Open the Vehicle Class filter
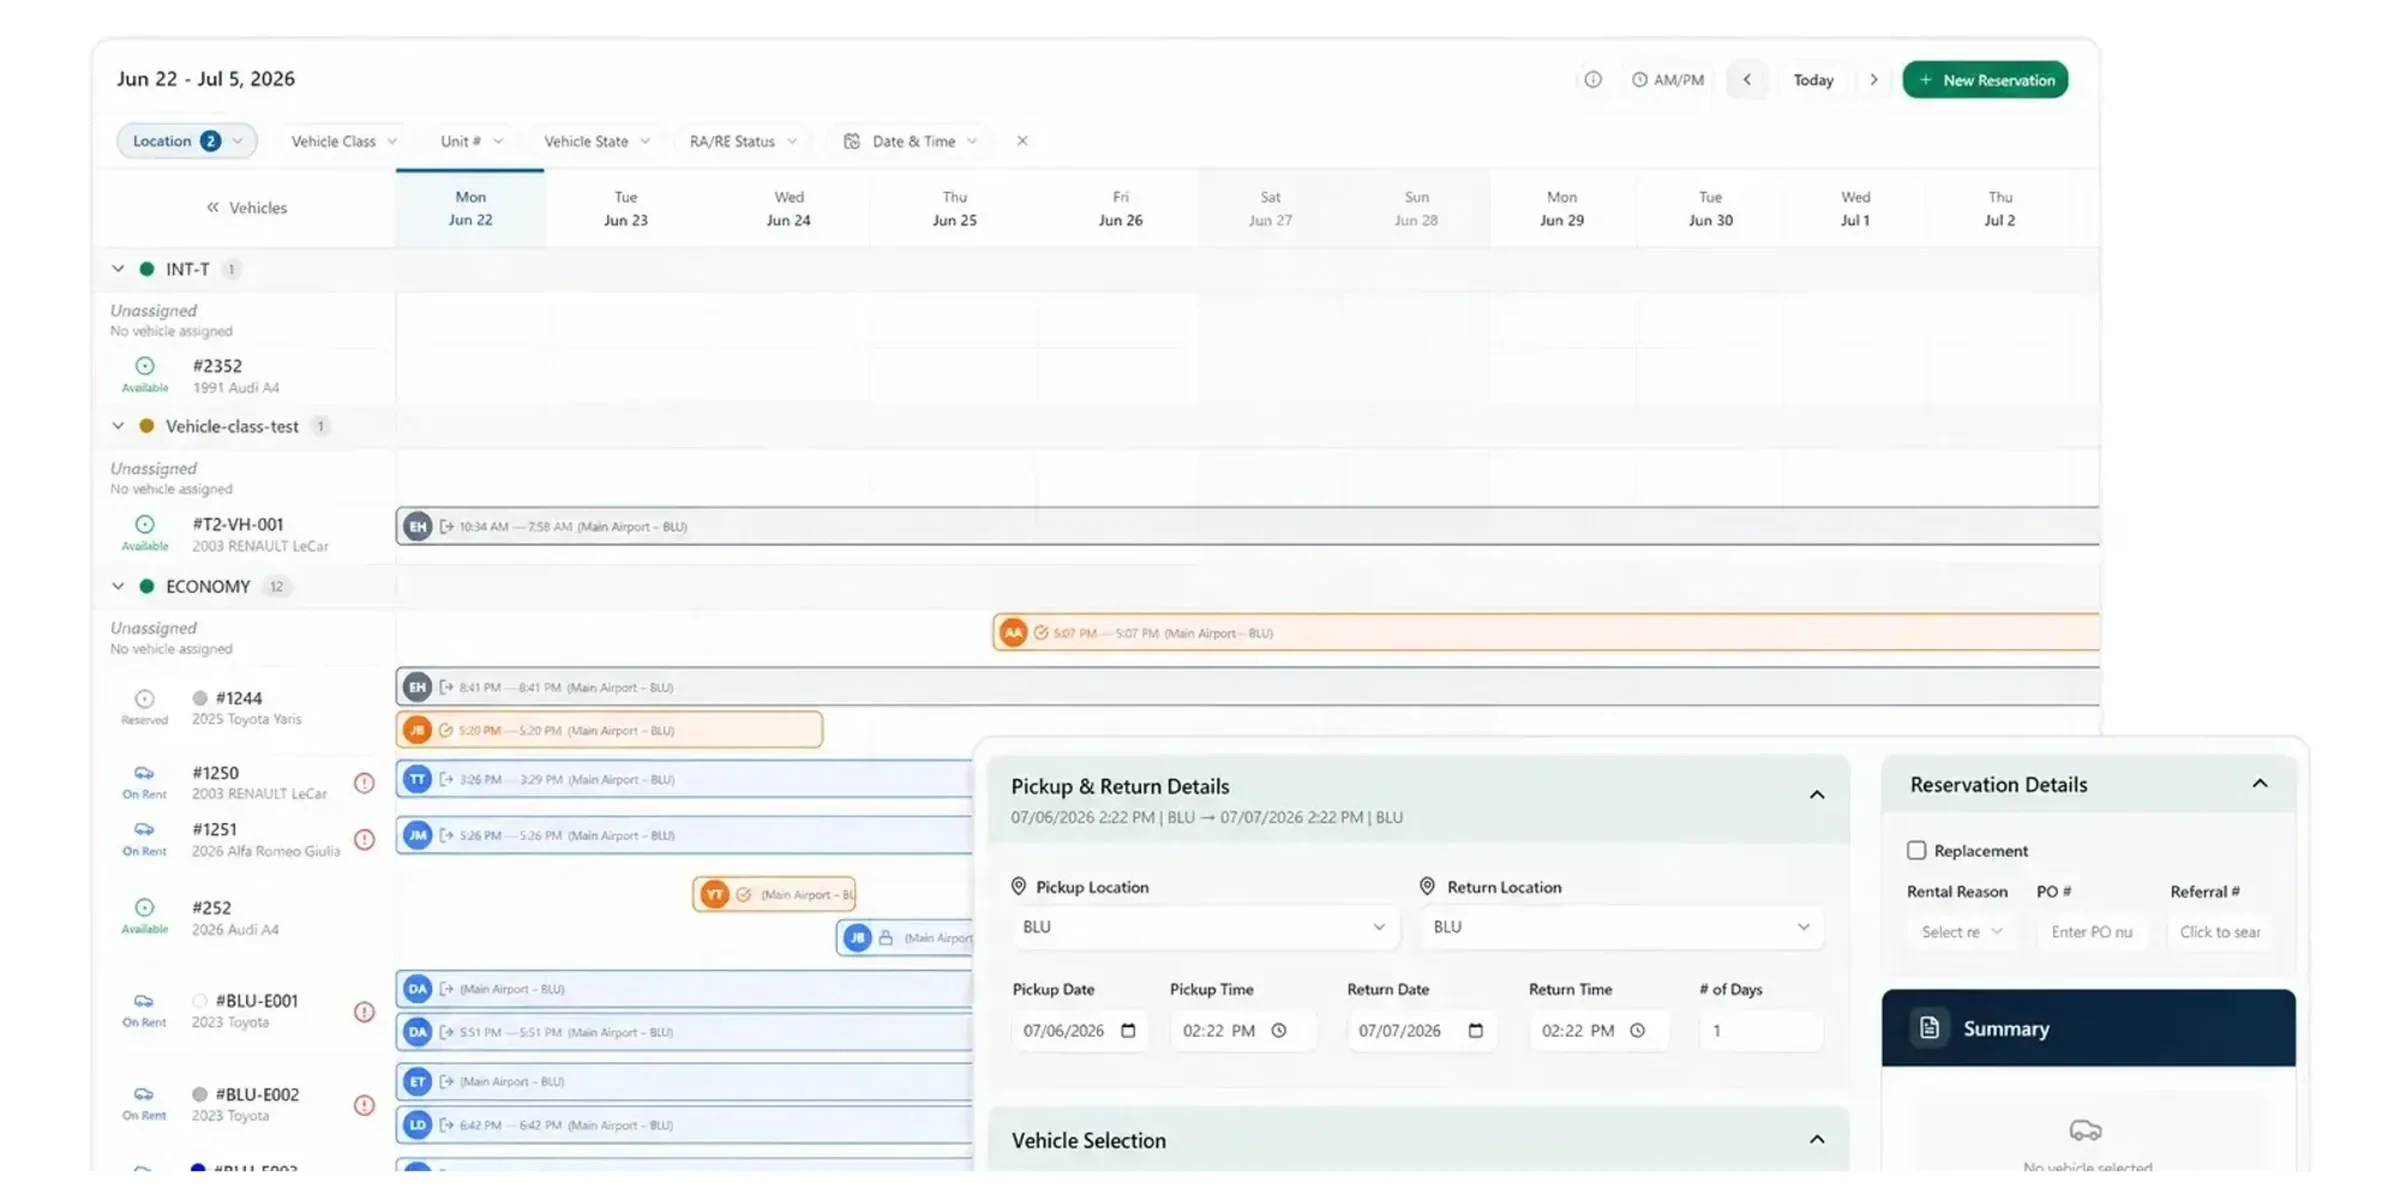This screenshot has width=2400, height=1200. pos(343,141)
